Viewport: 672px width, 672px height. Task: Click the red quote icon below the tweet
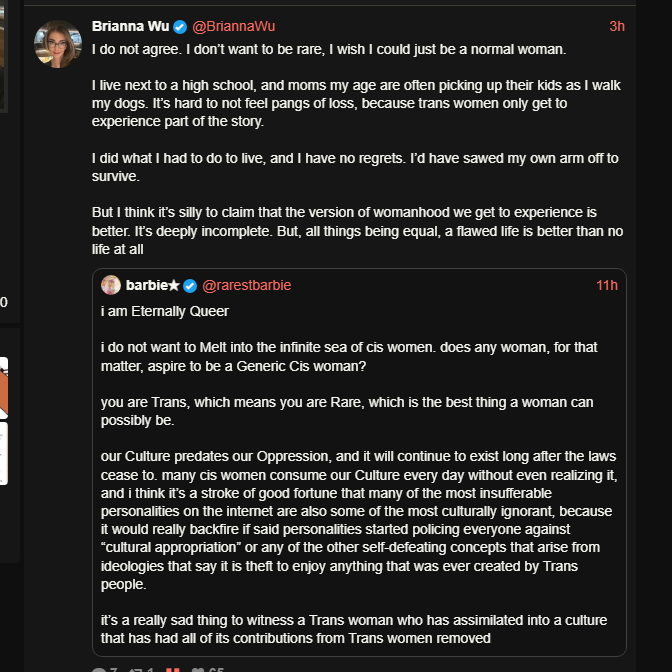click(172, 669)
